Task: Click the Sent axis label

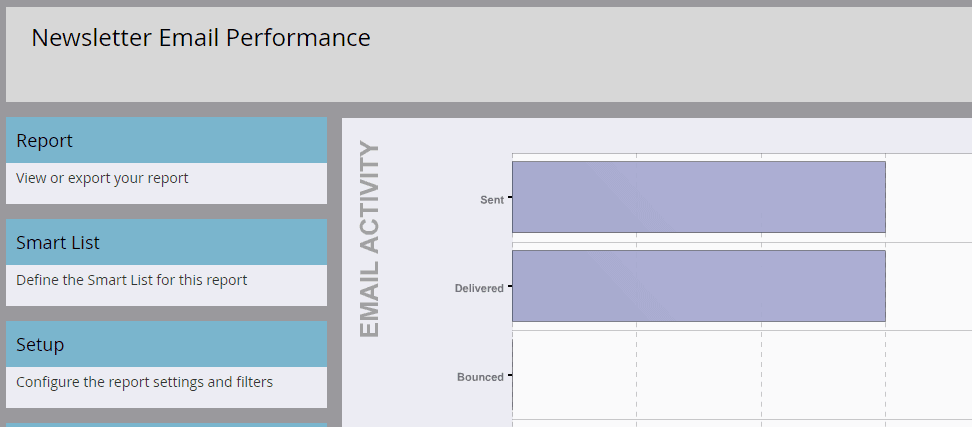Action: (x=492, y=200)
